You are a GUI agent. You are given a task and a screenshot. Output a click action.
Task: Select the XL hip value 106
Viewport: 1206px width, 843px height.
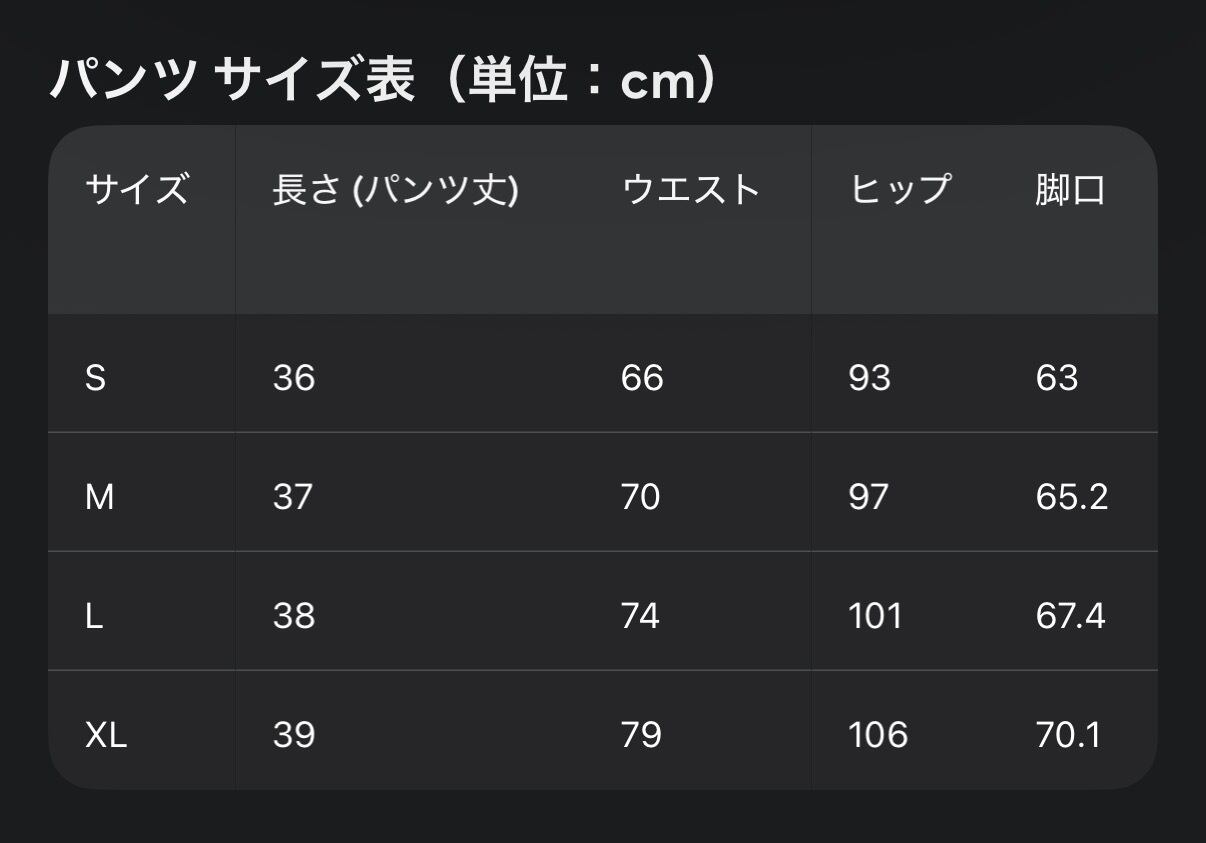[x=878, y=735]
